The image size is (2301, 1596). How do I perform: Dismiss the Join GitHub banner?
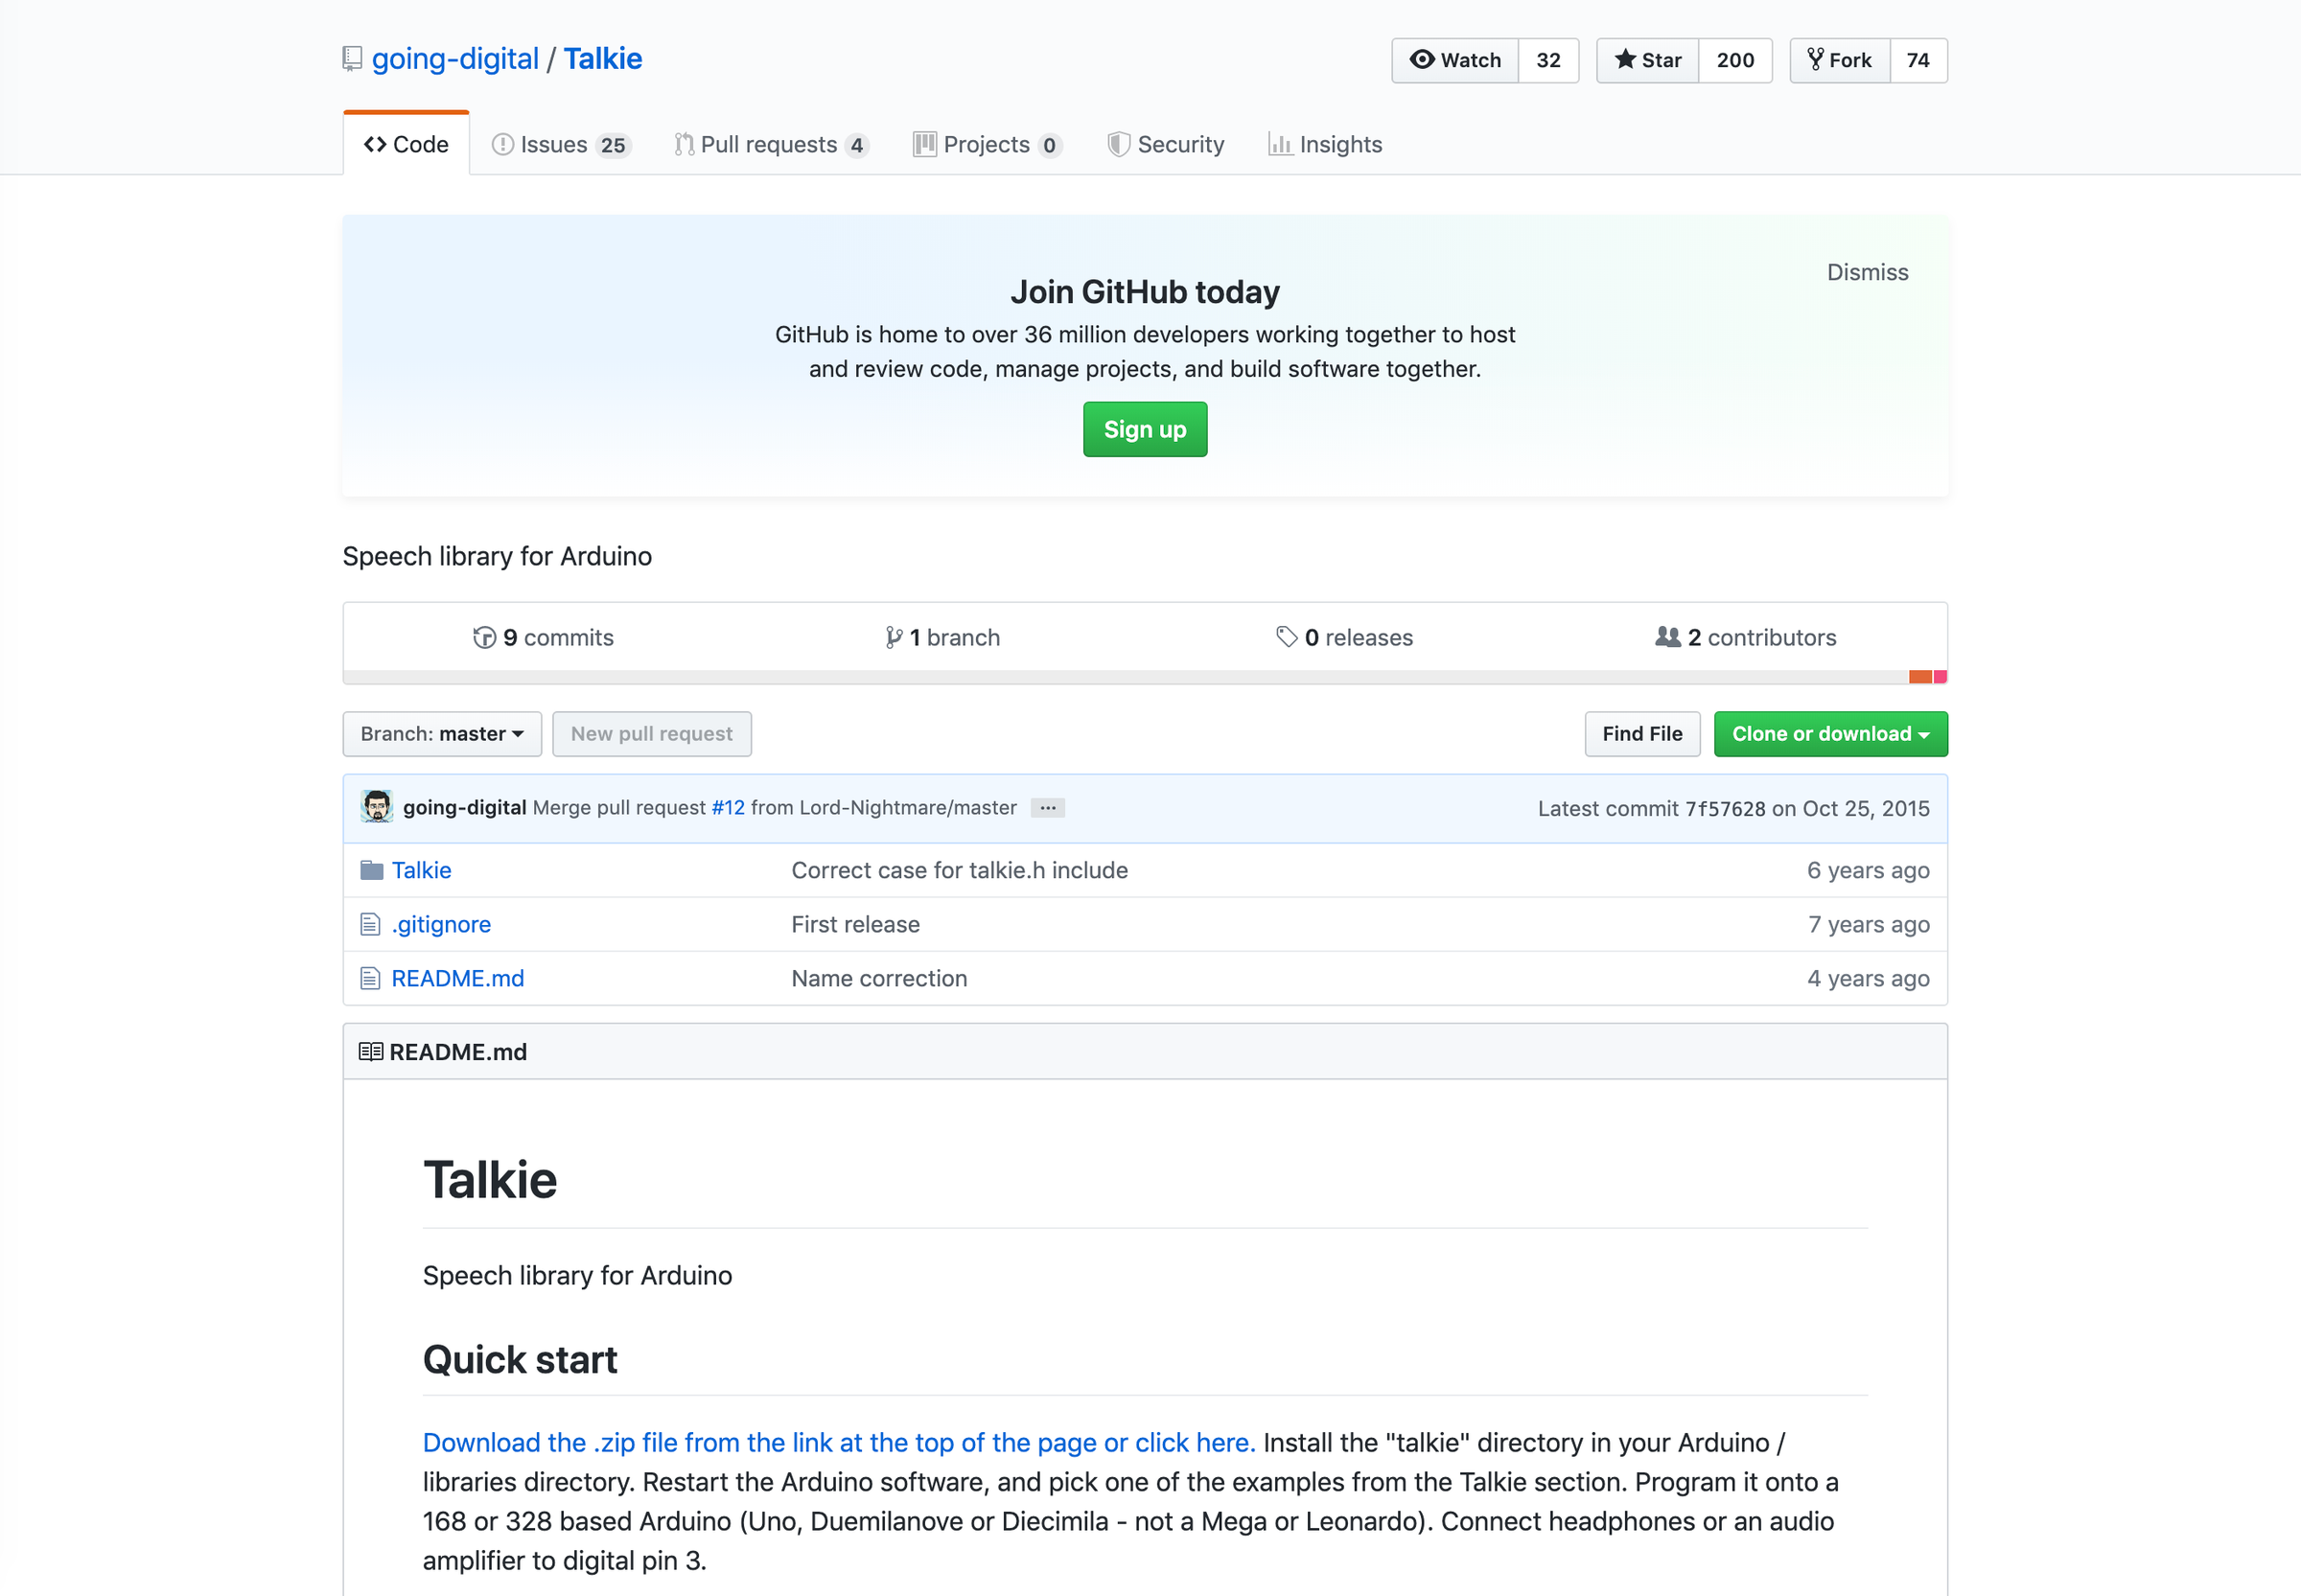pyautogui.click(x=1867, y=272)
